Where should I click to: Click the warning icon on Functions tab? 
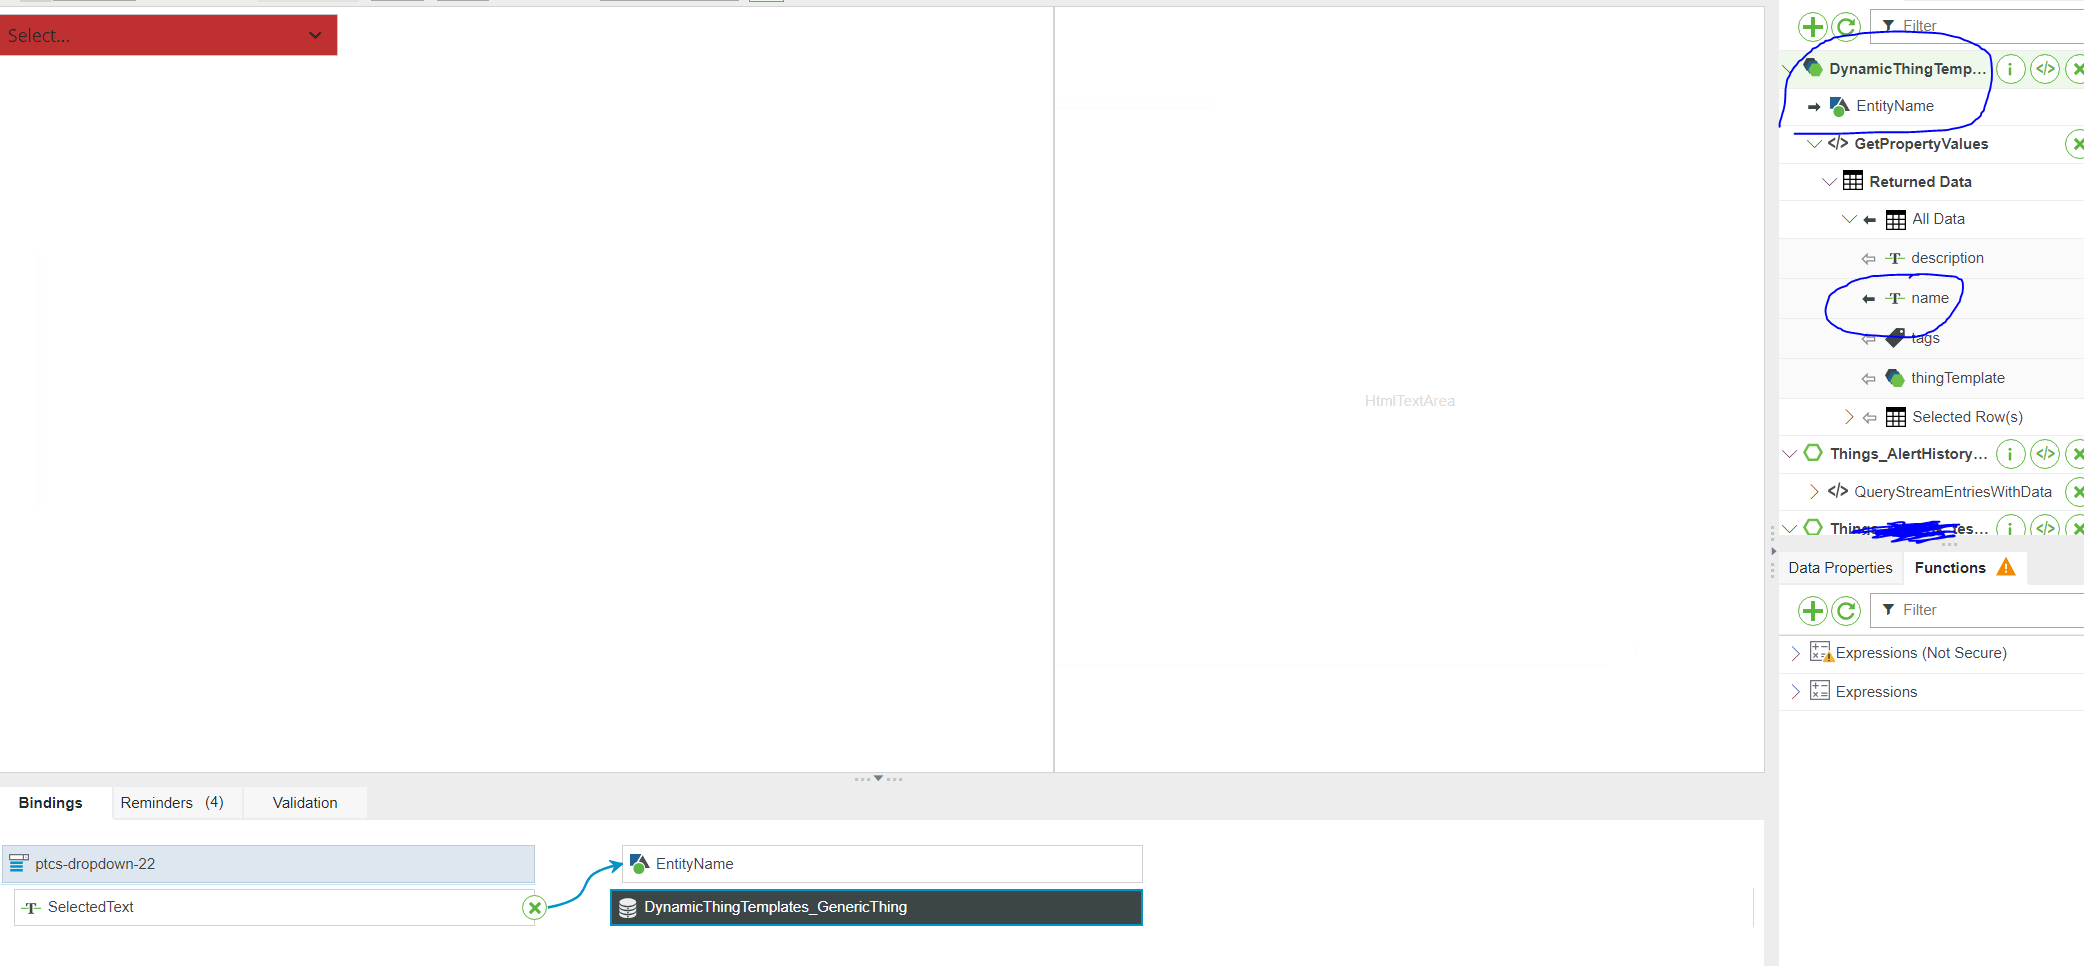(x=2006, y=567)
